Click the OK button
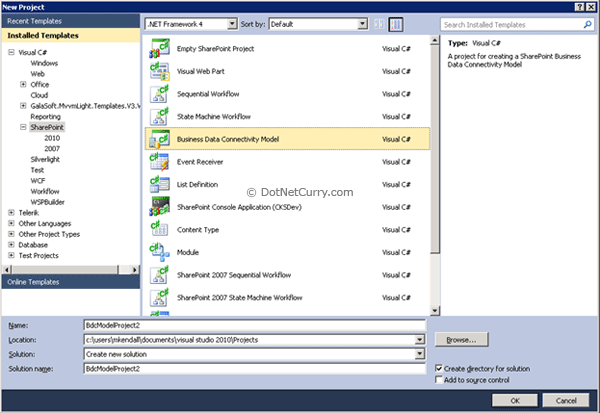 pos(515,400)
